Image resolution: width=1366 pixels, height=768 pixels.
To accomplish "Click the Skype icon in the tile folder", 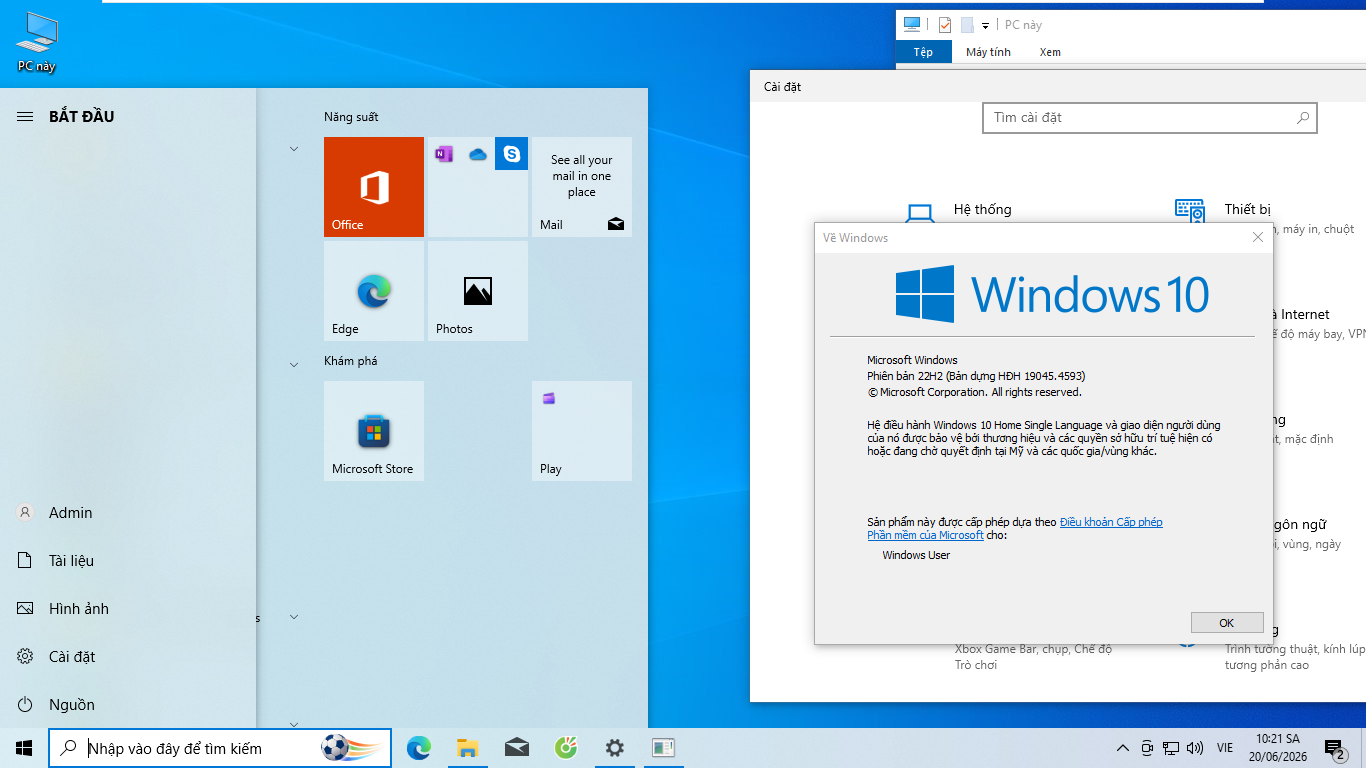I will click(512, 154).
